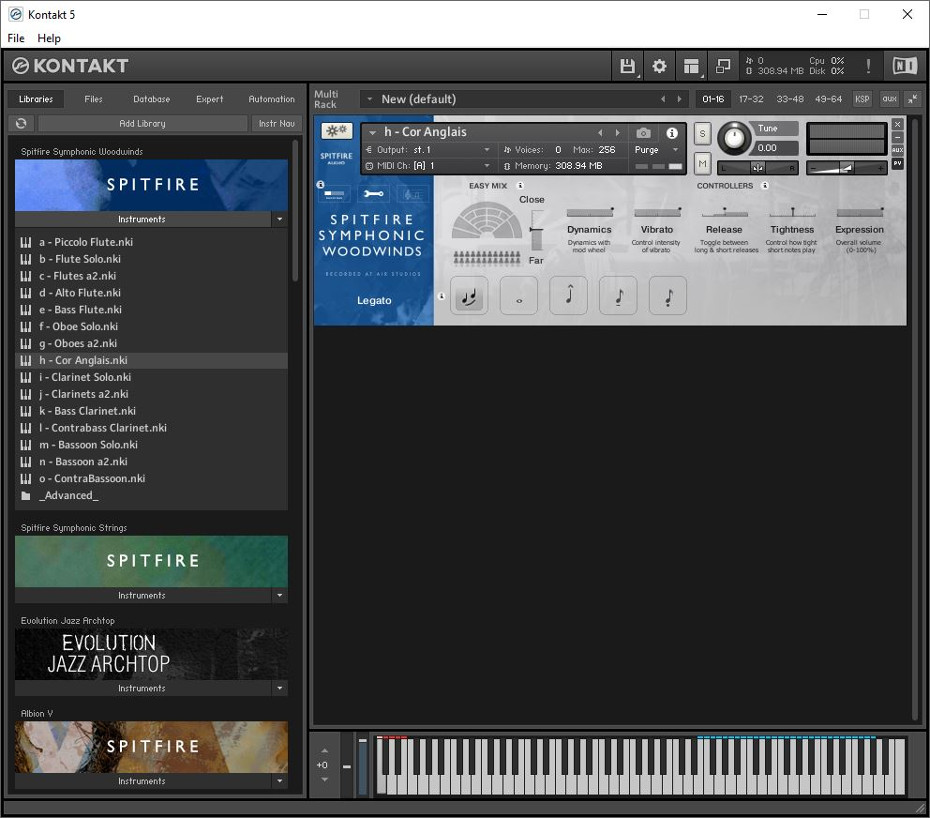The height and width of the screenshot is (818, 930).
Task: Collapse all rack headers with the resize icon
Action: (x=913, y=99)
